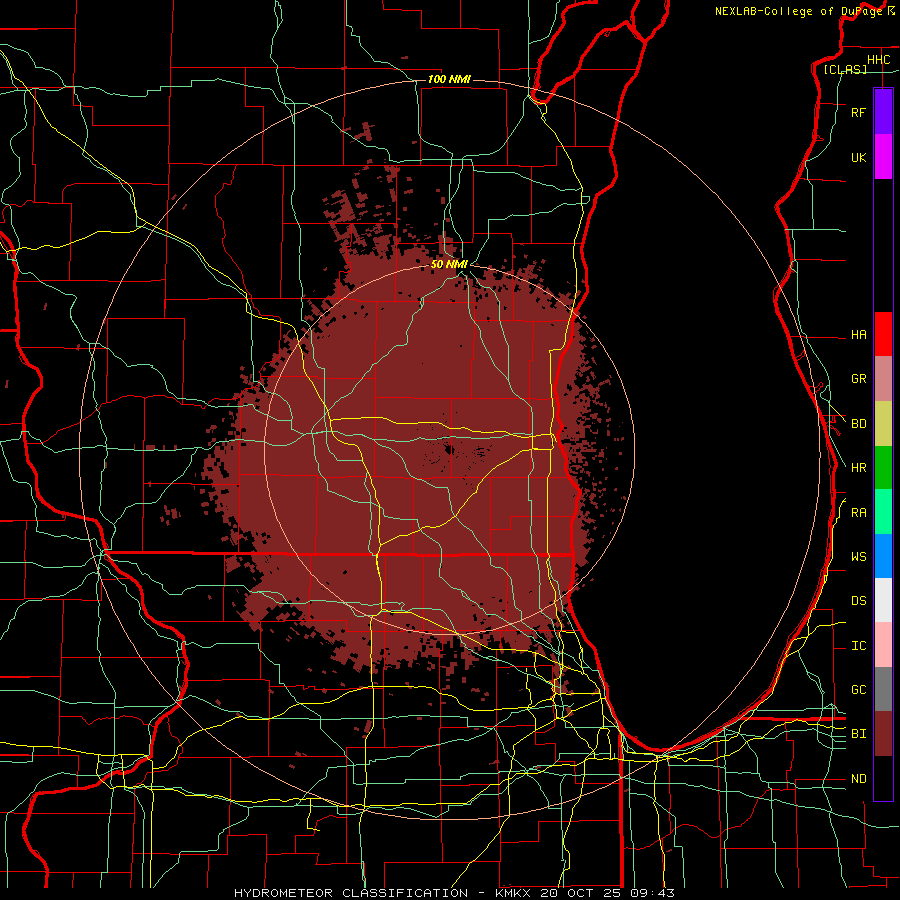
Task: Click the BI legend label
Action: 858,734
